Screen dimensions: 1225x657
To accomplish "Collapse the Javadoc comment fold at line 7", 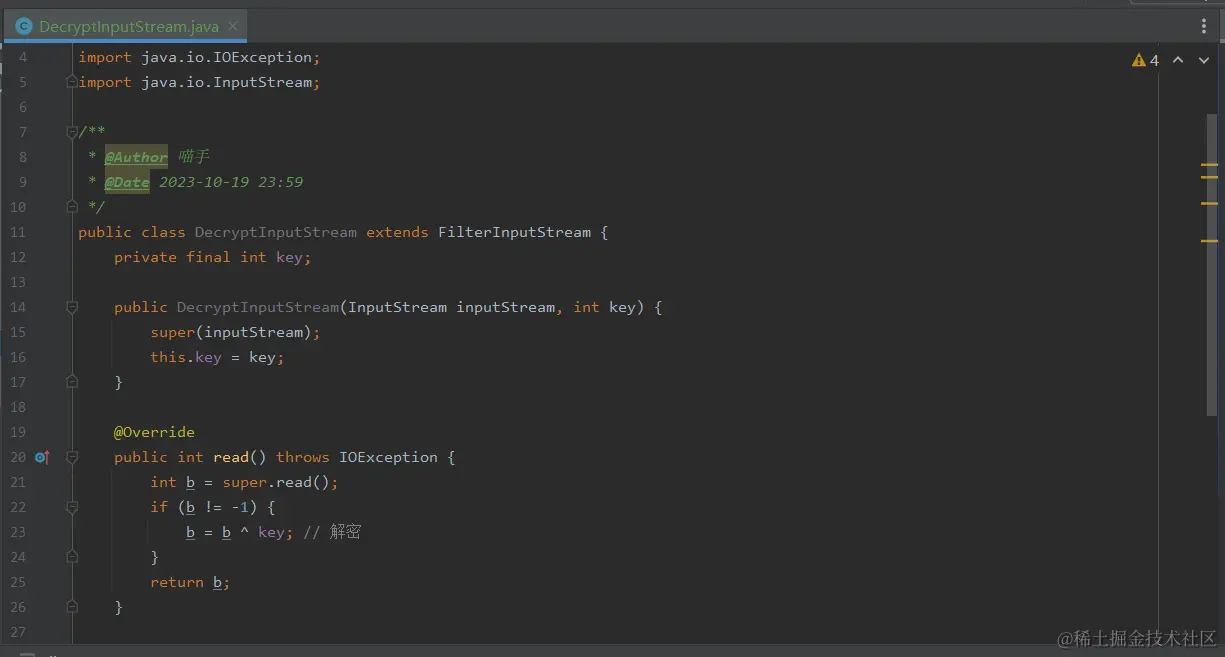I will (x=72, y=132).
